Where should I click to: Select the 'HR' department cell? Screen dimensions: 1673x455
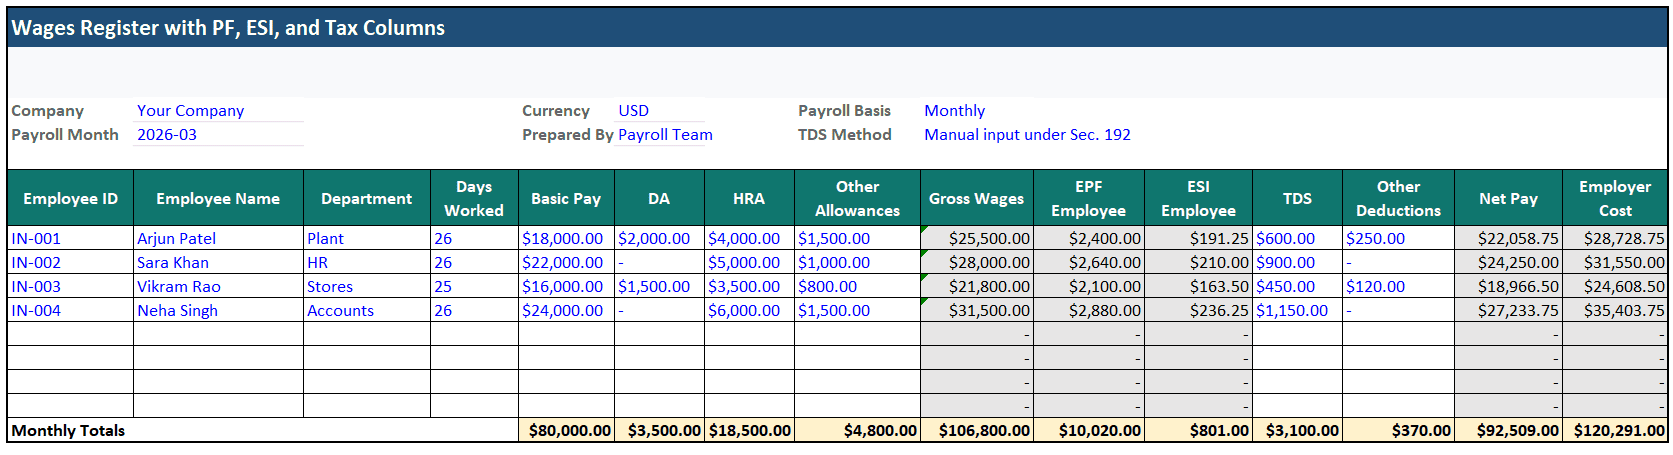pyautogui.click(x=367, y=262)
